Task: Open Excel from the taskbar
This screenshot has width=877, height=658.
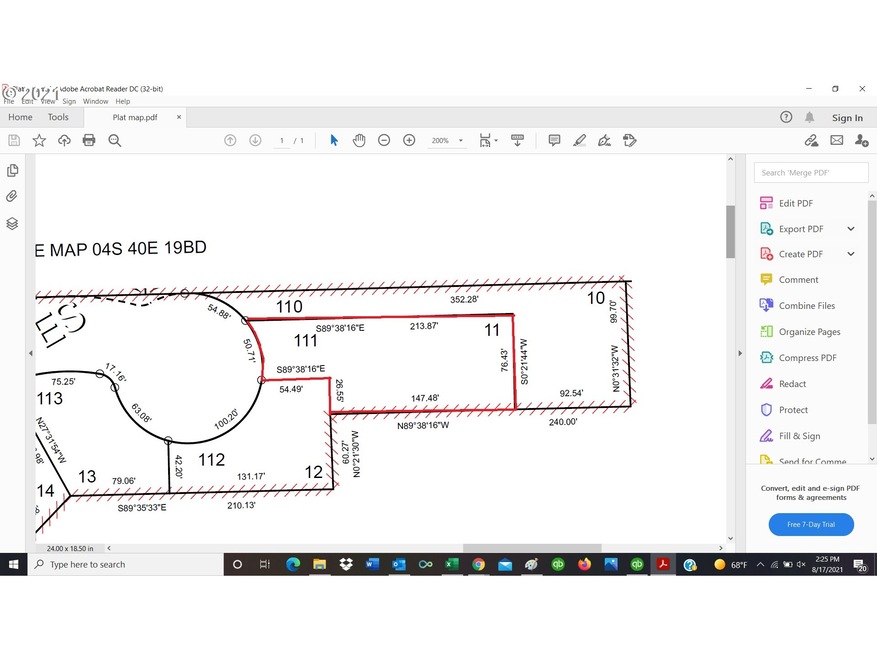Action: click(451, 565)
